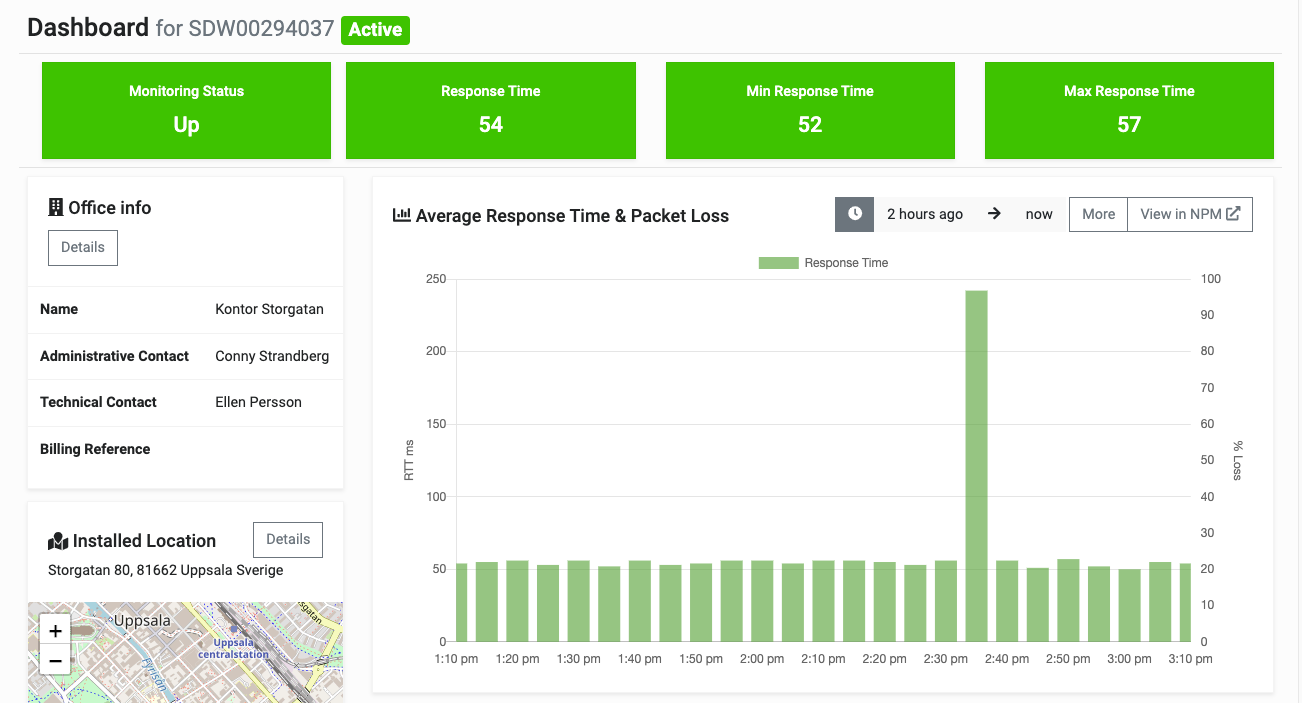Open the 'now' end time selector
The width and height of the screenshot is (1302, 703).
1039,213
